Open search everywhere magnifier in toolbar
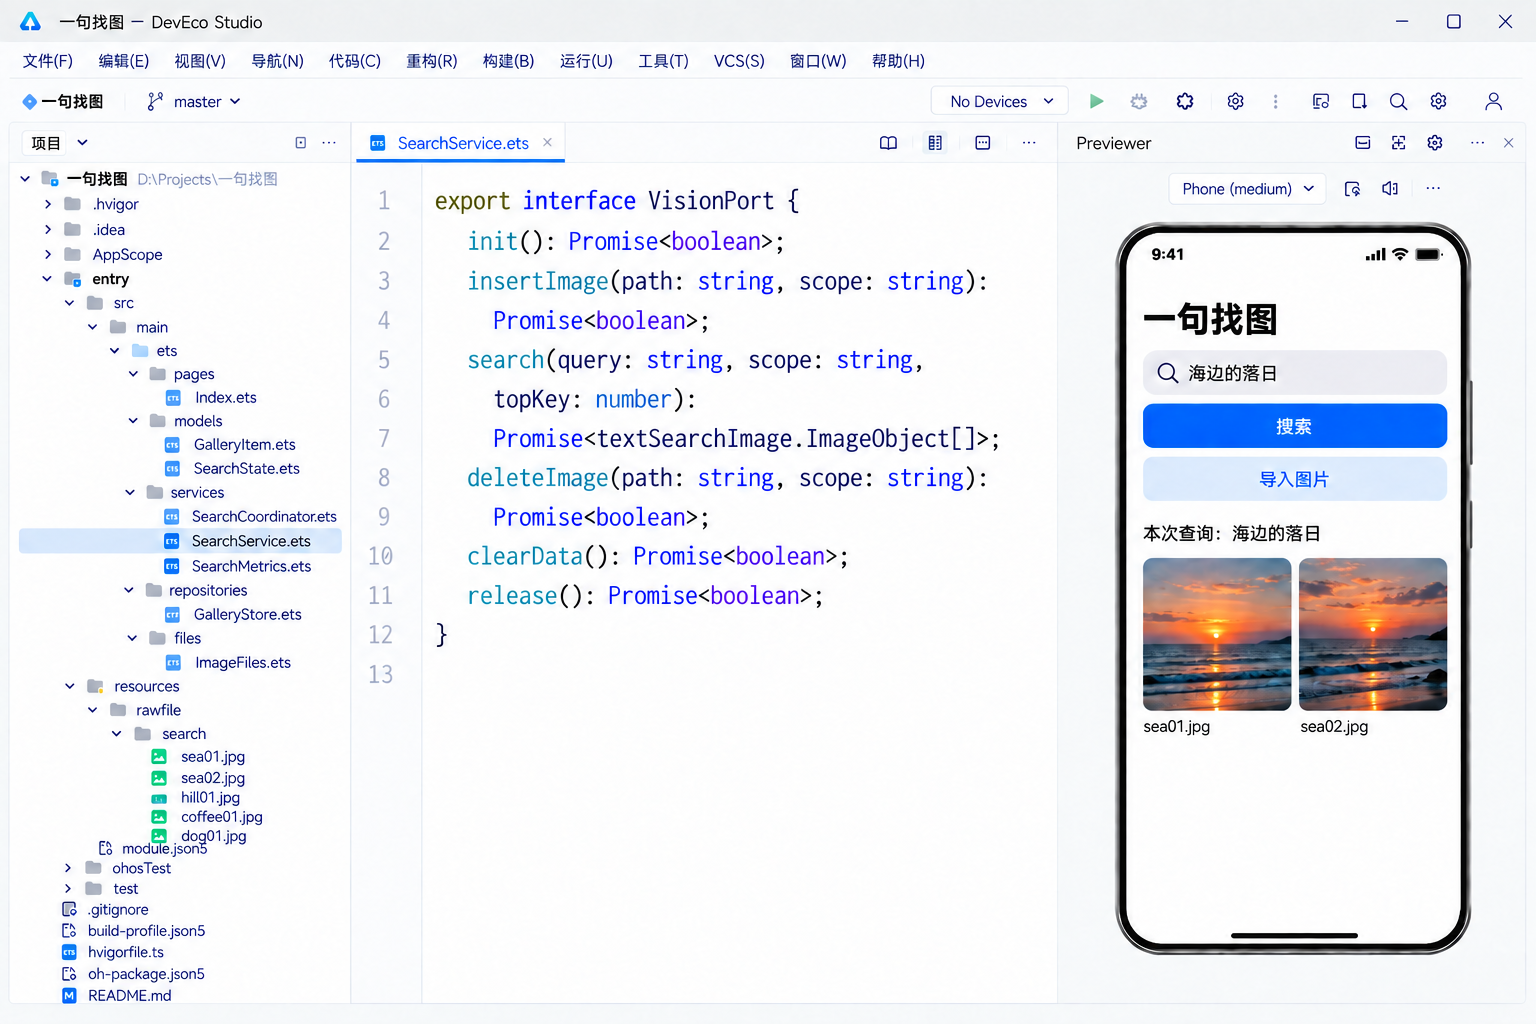The height and width of the screenshot is (1024, 1536). point(1398,101)
